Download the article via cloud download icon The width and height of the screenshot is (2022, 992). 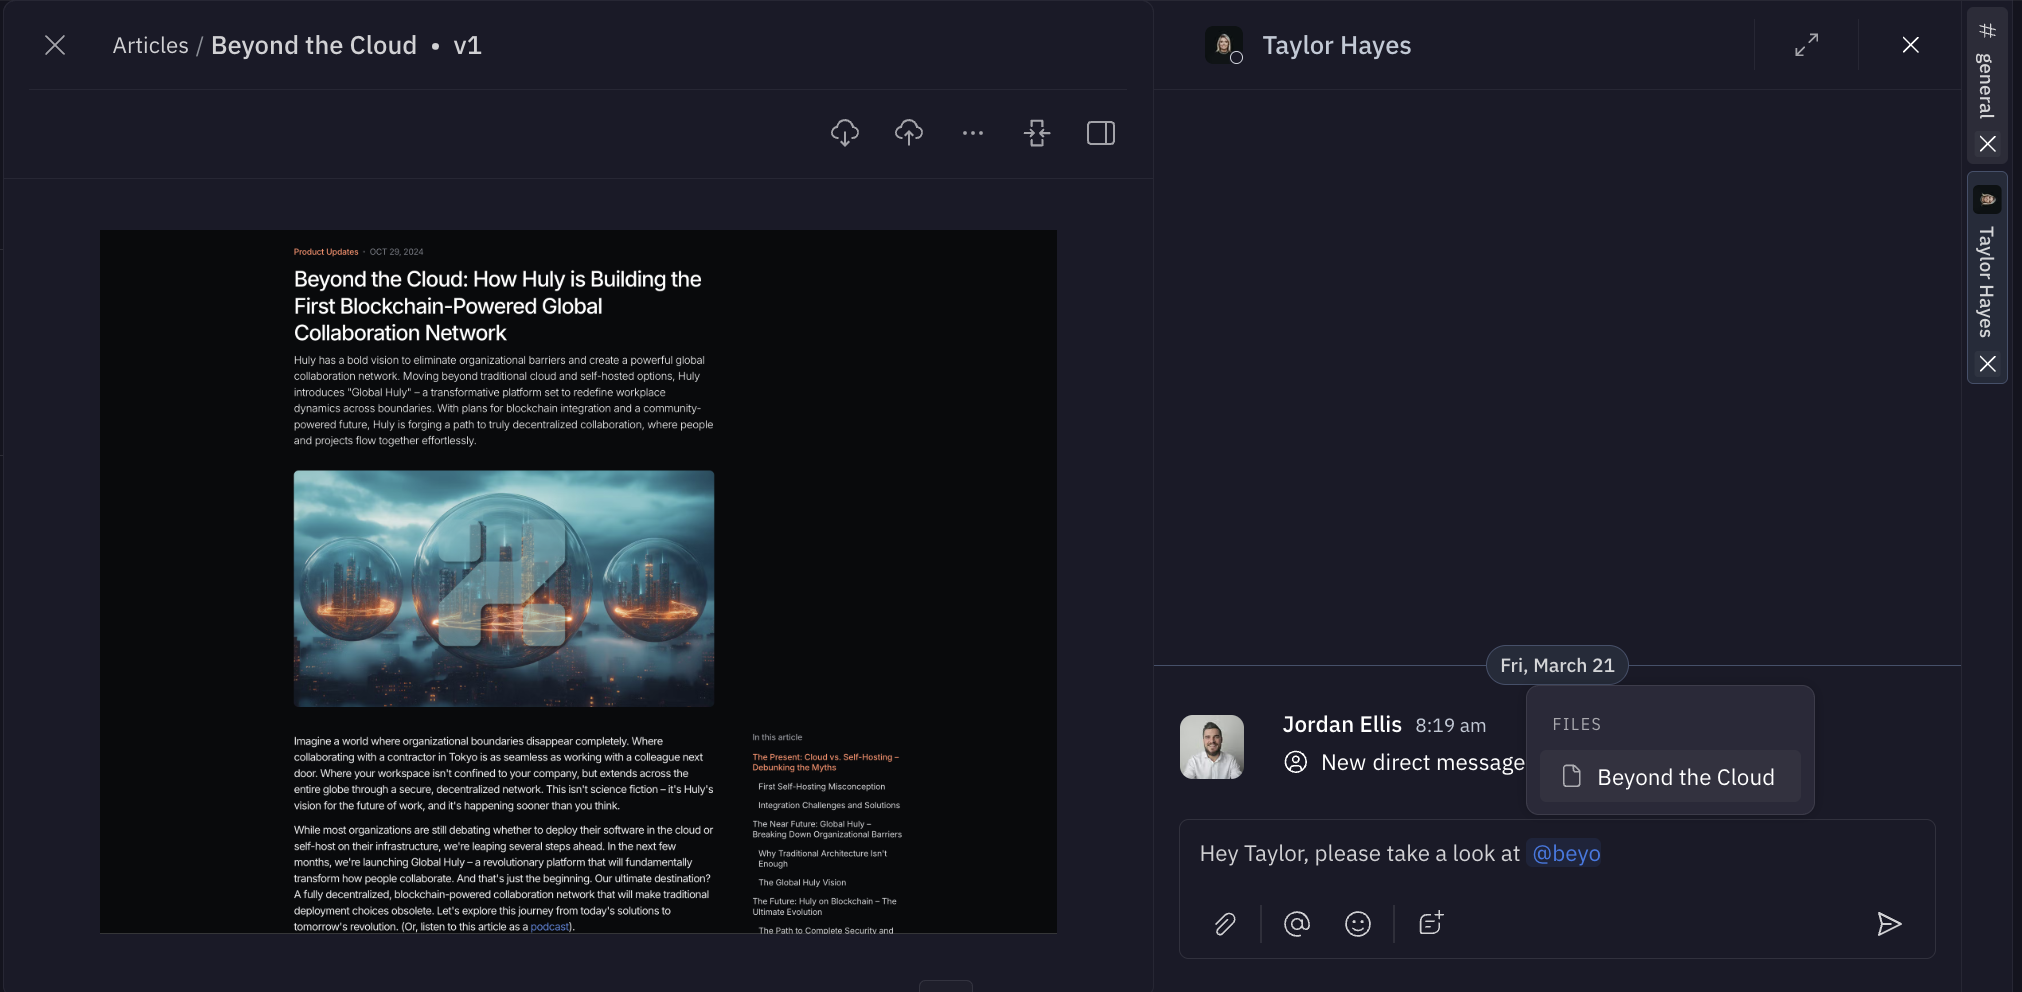click(x=844, y=132)
